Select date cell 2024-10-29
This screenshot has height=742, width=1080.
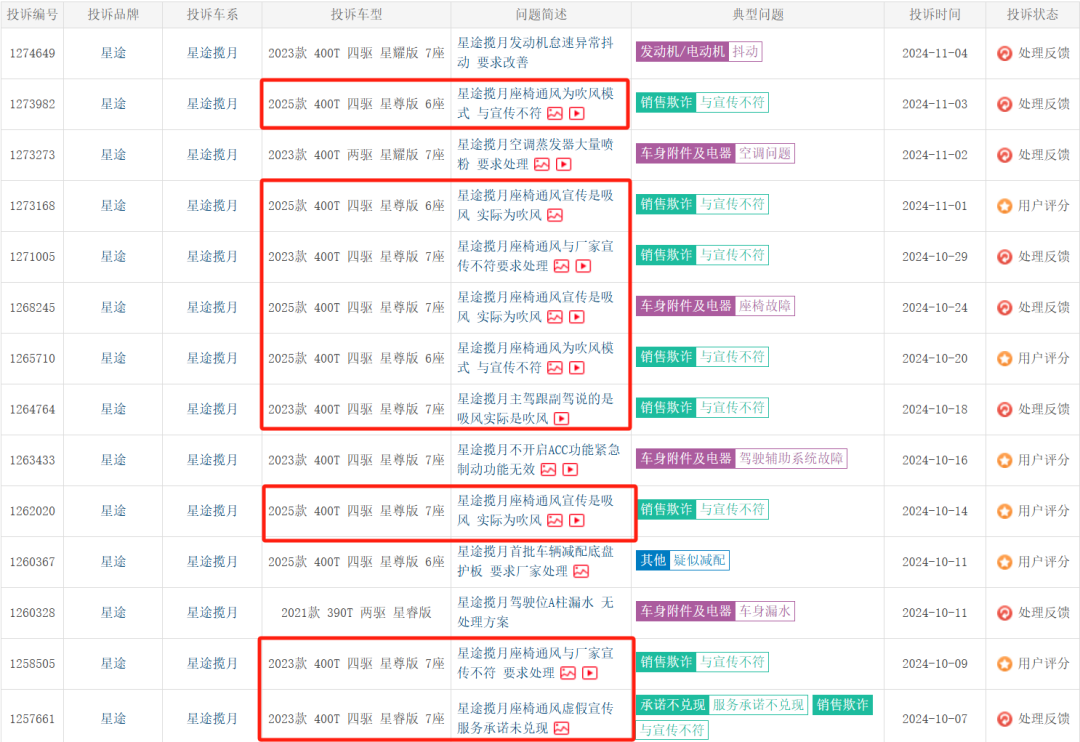tap(935, 257)
